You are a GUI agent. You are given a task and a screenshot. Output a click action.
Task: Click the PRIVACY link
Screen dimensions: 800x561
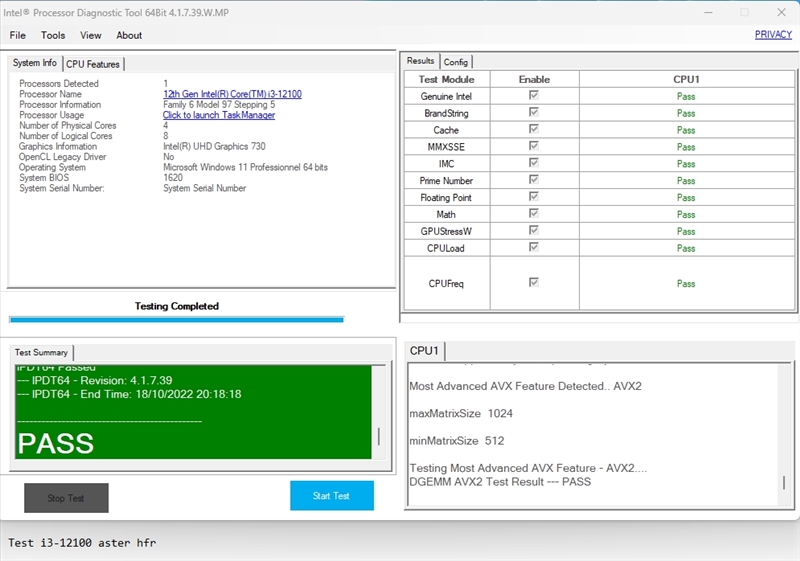[x=773, y=34]
